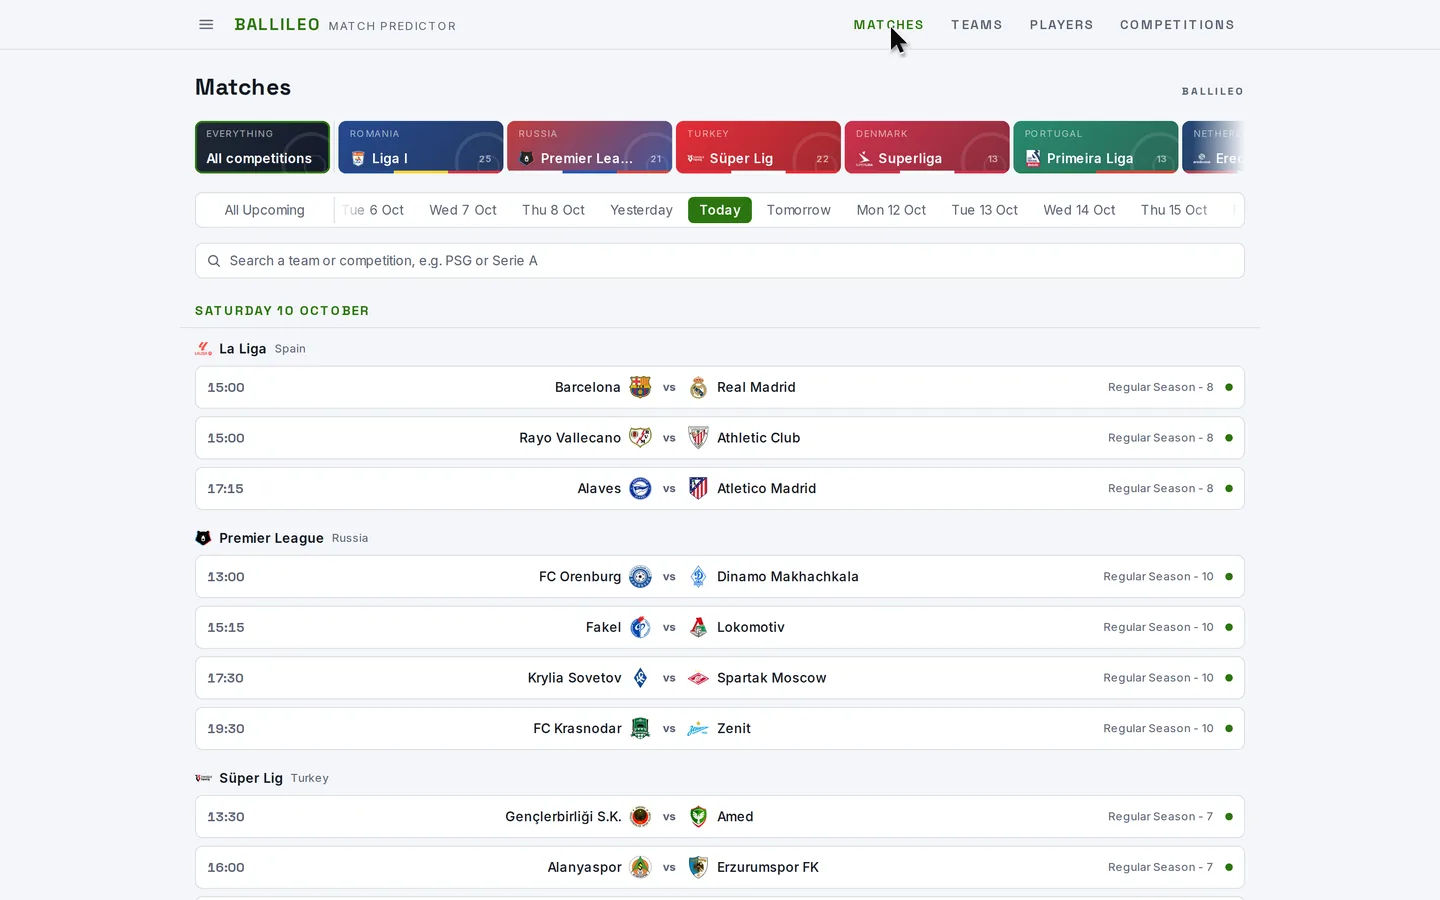Filter by Portugal Primeira Liga card
Viewport: 1440px width, 900px height.
[x=1096, y=147]
